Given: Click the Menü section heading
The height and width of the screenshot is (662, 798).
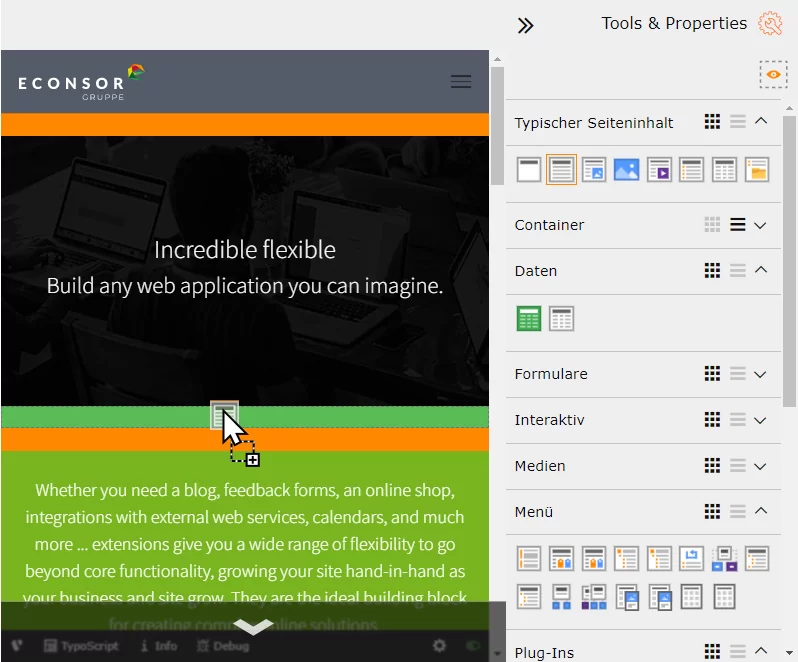Looking at the screenshot, I should pyautogui.click(x=533, y=511).
